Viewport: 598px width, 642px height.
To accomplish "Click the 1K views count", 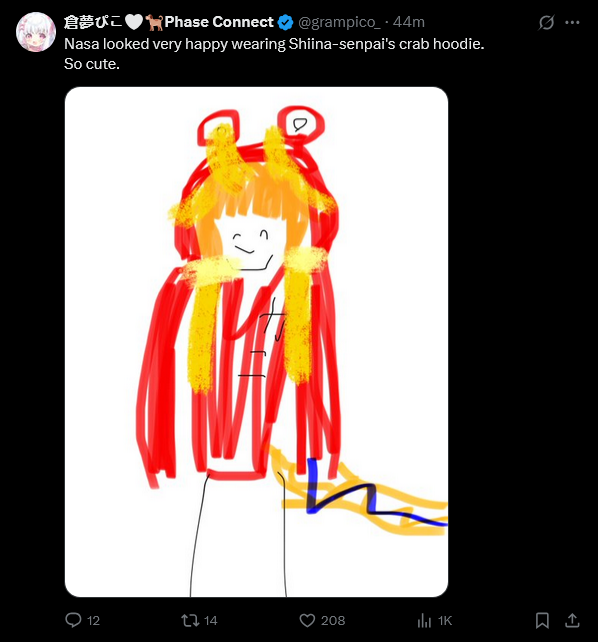I will [445, 621].
